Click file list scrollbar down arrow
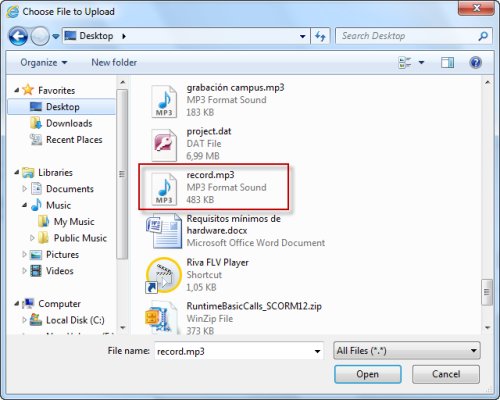 [487, 328]
